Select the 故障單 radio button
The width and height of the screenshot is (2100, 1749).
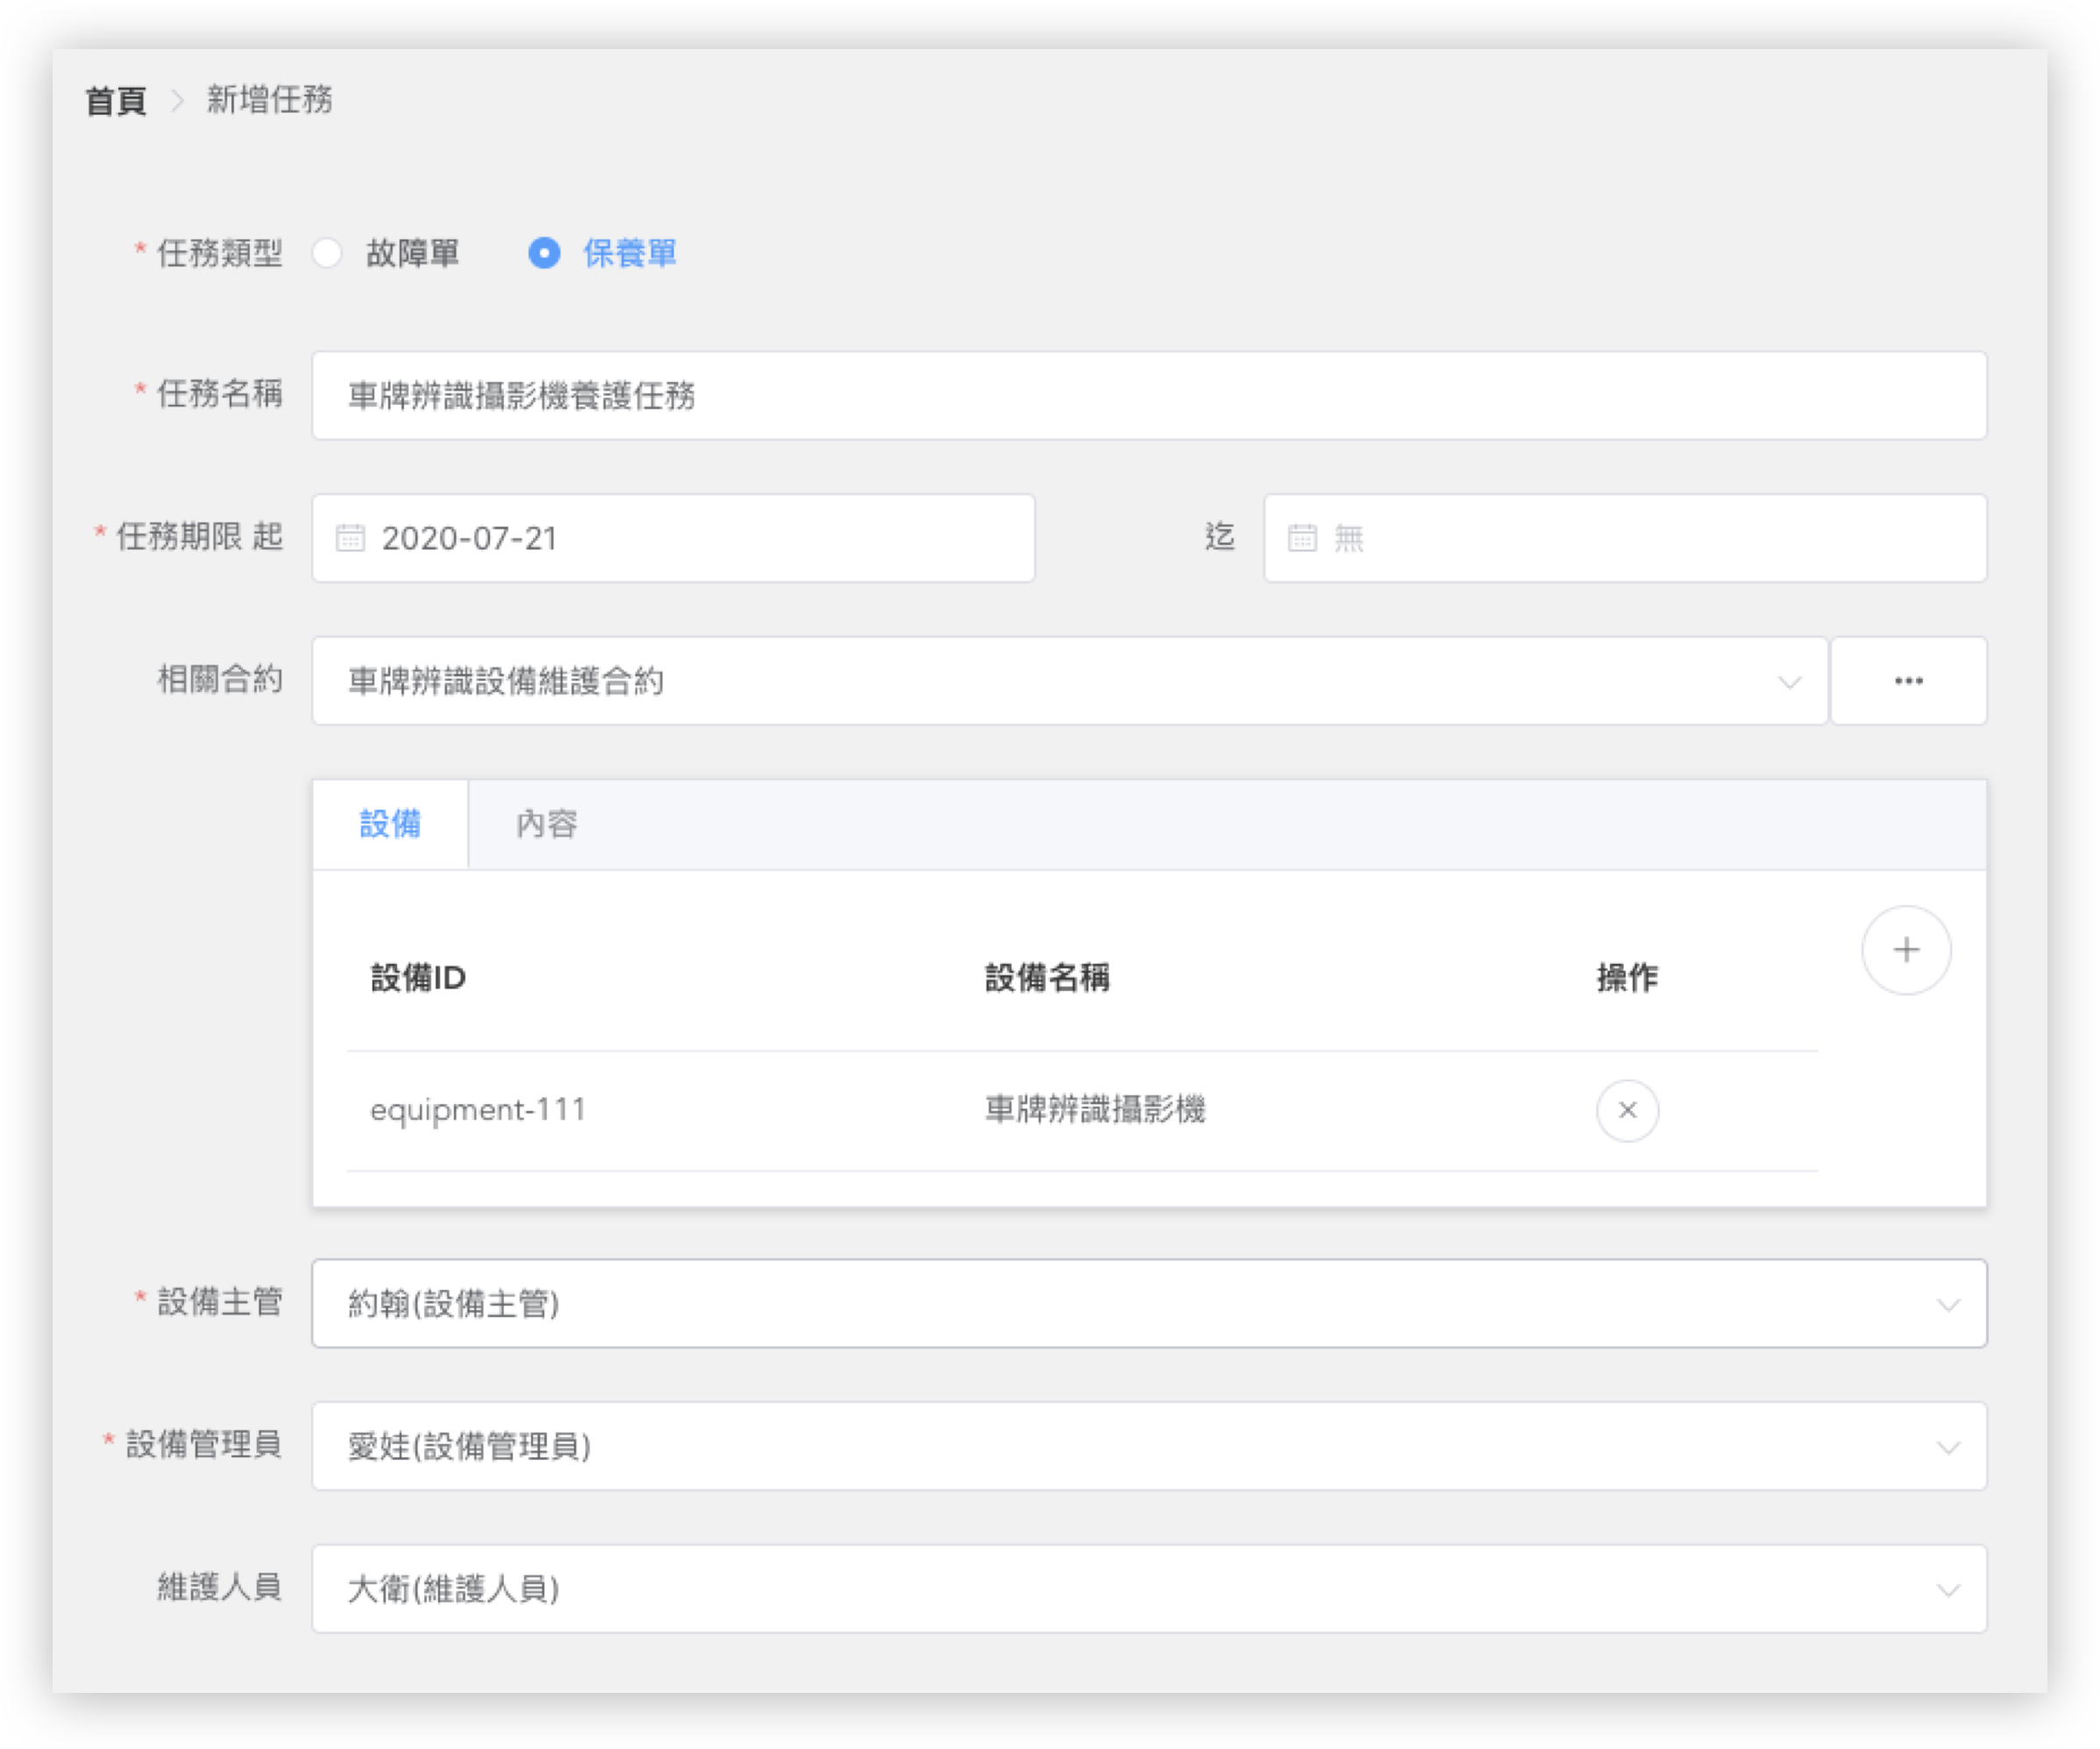click(x=327, y=253)
